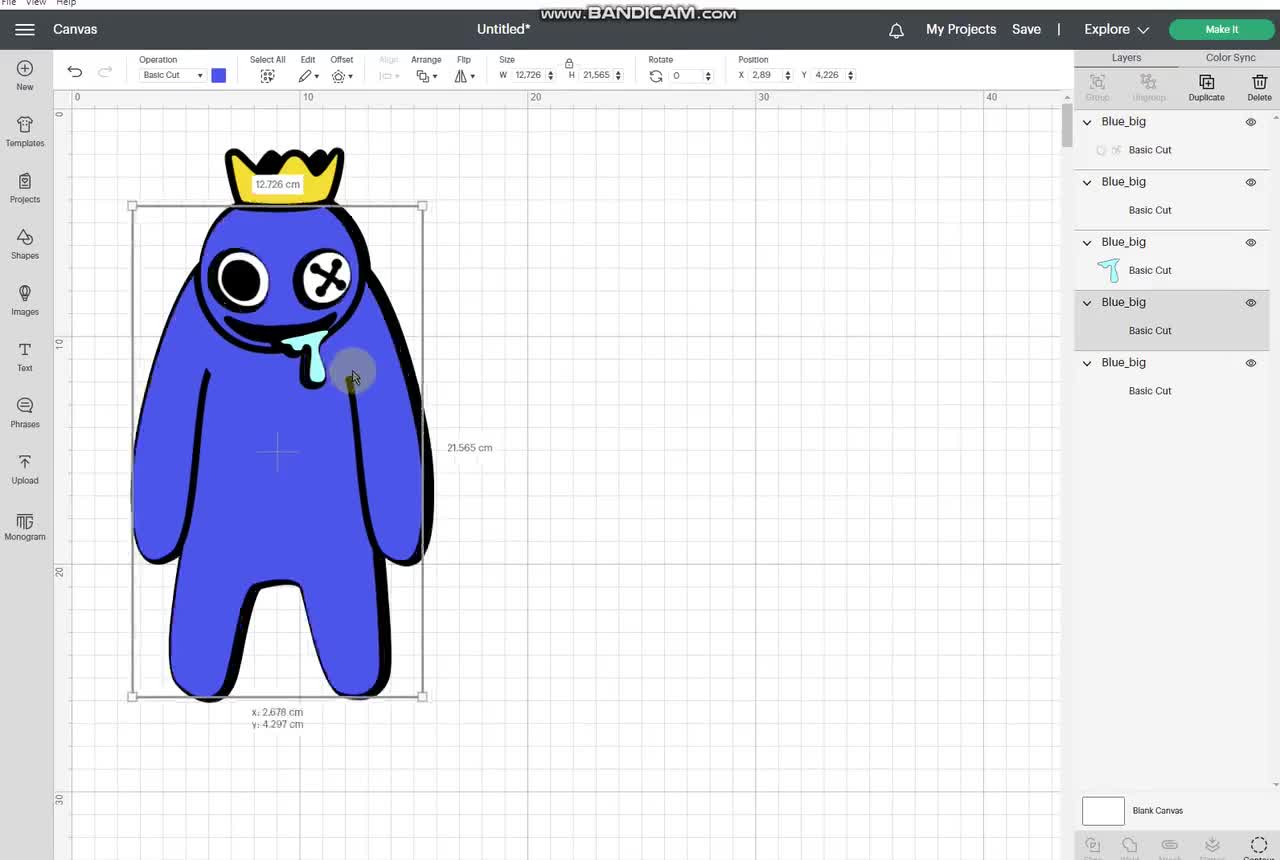
Task: Open the Monogram tool
Action: point(25,526)
